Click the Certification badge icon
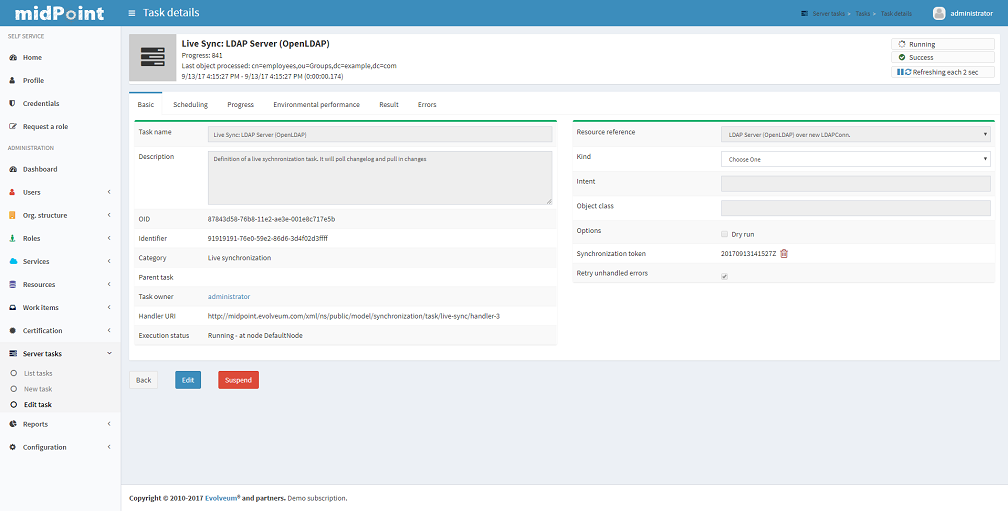 click(x=12, y=330)
